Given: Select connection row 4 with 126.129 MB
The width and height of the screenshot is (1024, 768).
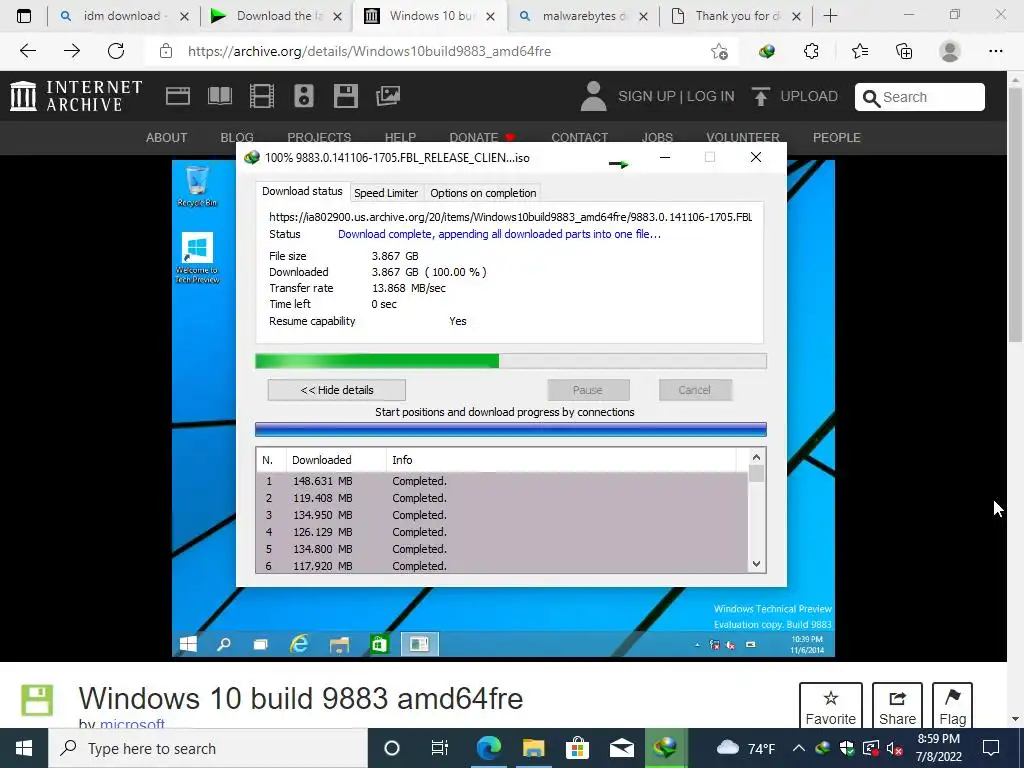Looking at the screenshot, I should pyautogui.click(x=502, y=532).
